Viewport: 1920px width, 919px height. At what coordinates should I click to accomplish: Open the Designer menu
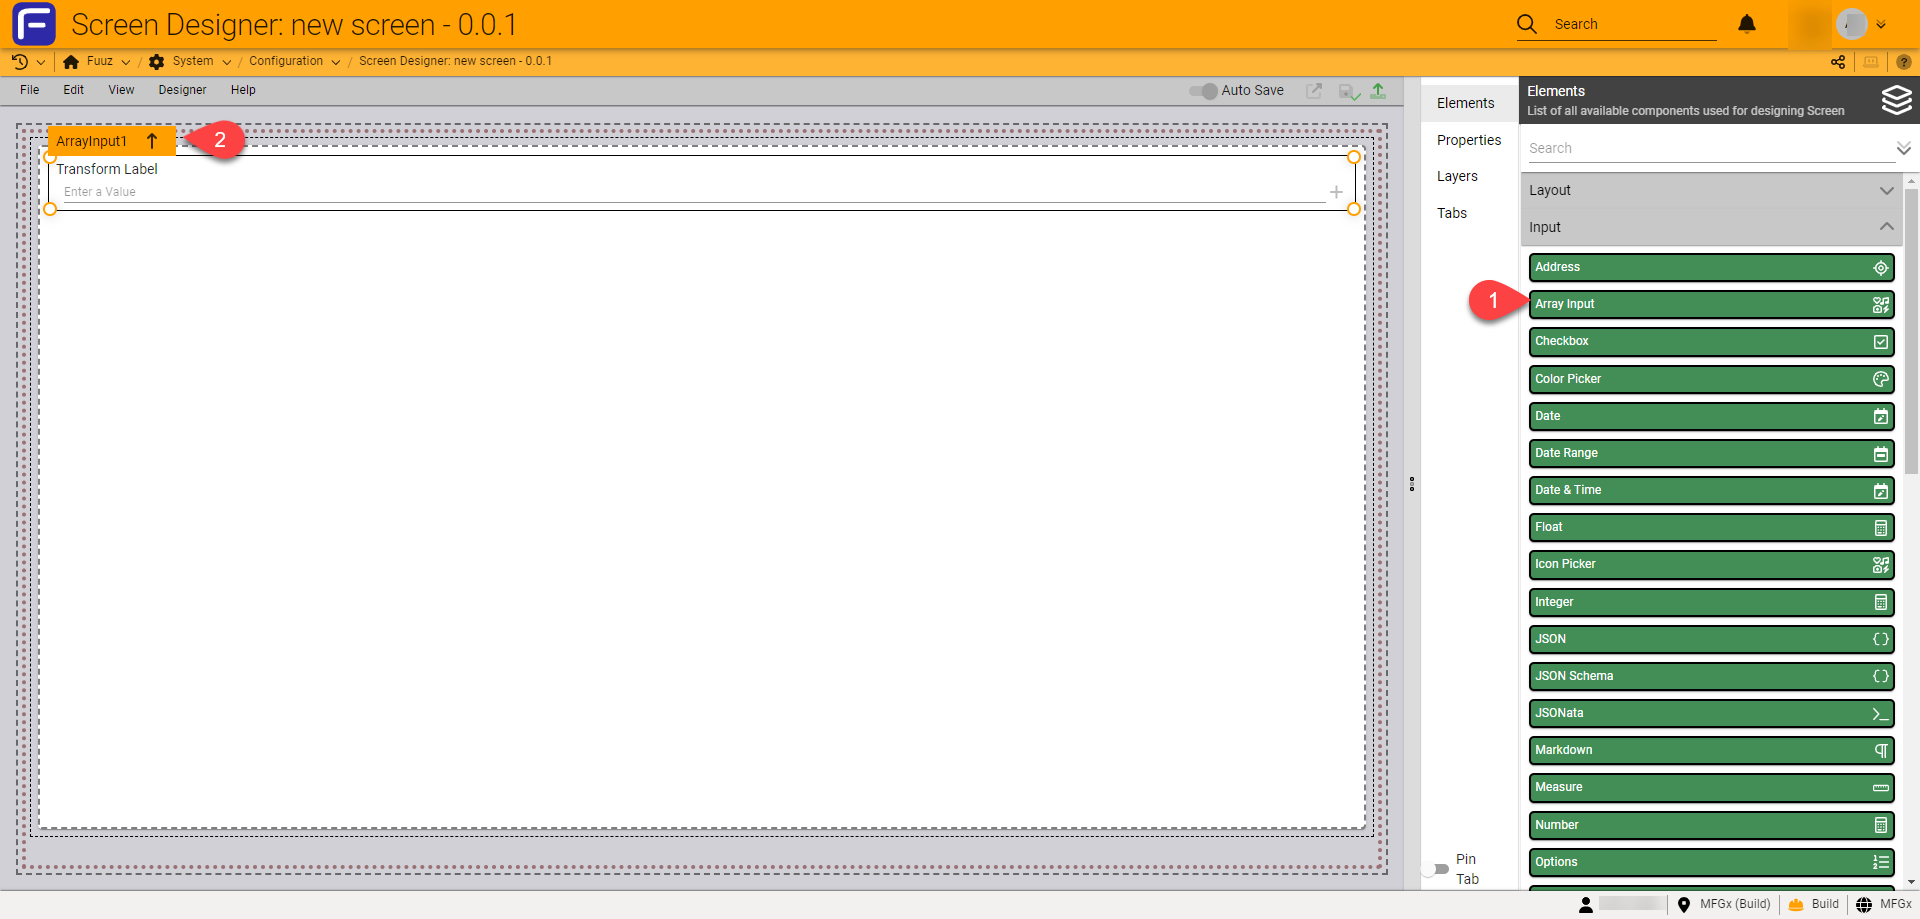pyautogui.click(x=182, y=90)
